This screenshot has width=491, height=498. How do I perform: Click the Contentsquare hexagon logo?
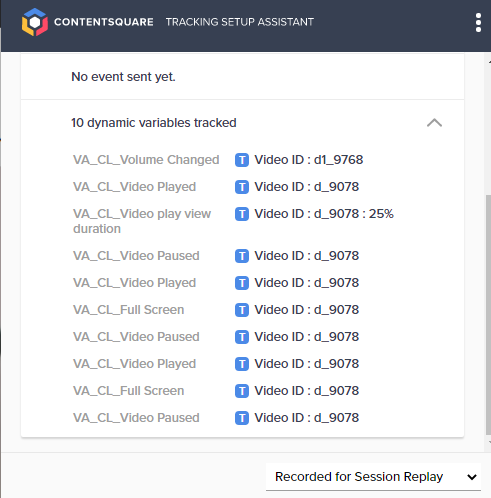coord(35,22)
